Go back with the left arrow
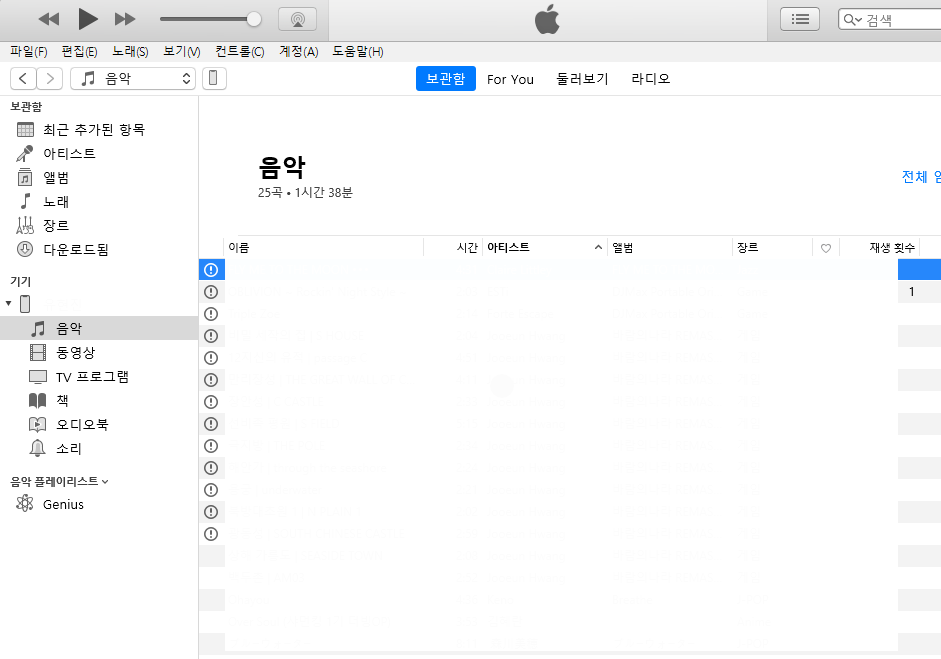The image size is (941, 659). (x=23, y=79)
